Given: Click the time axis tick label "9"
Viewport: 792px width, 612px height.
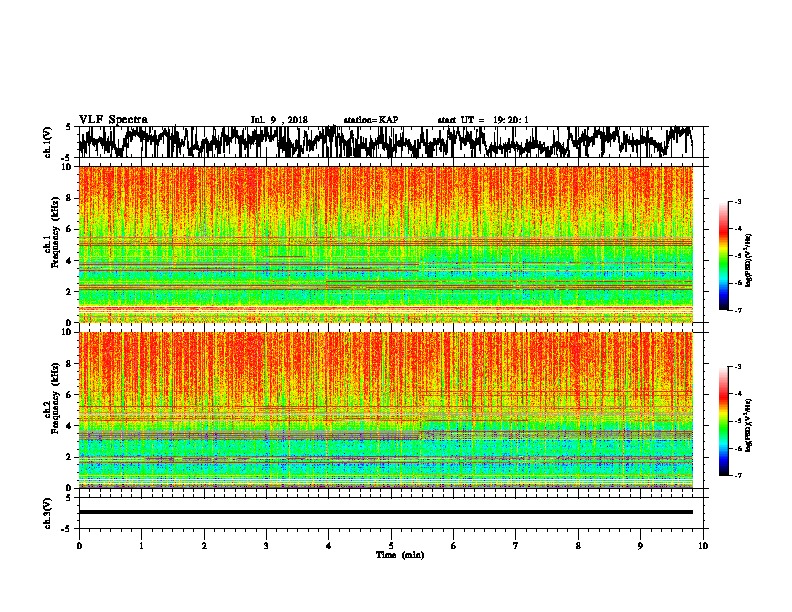Looking at the screenshot, I should pyautogui.click(x=640, y=546).
